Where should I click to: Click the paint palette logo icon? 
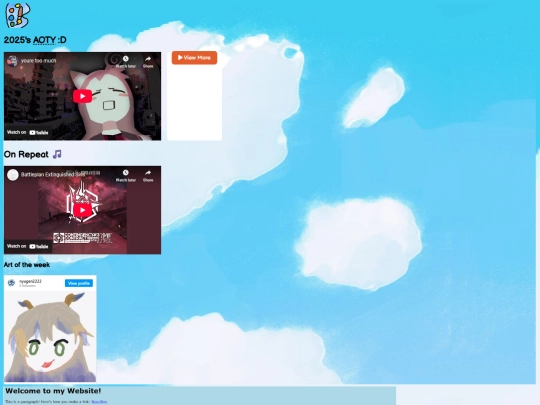click(x=18, y=15)
